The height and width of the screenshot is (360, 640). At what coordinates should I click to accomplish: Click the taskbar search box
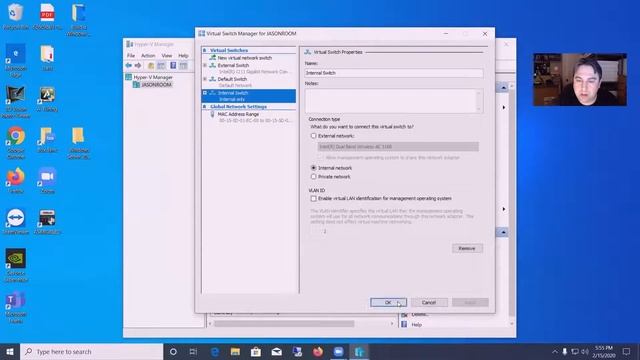[92, 351]
